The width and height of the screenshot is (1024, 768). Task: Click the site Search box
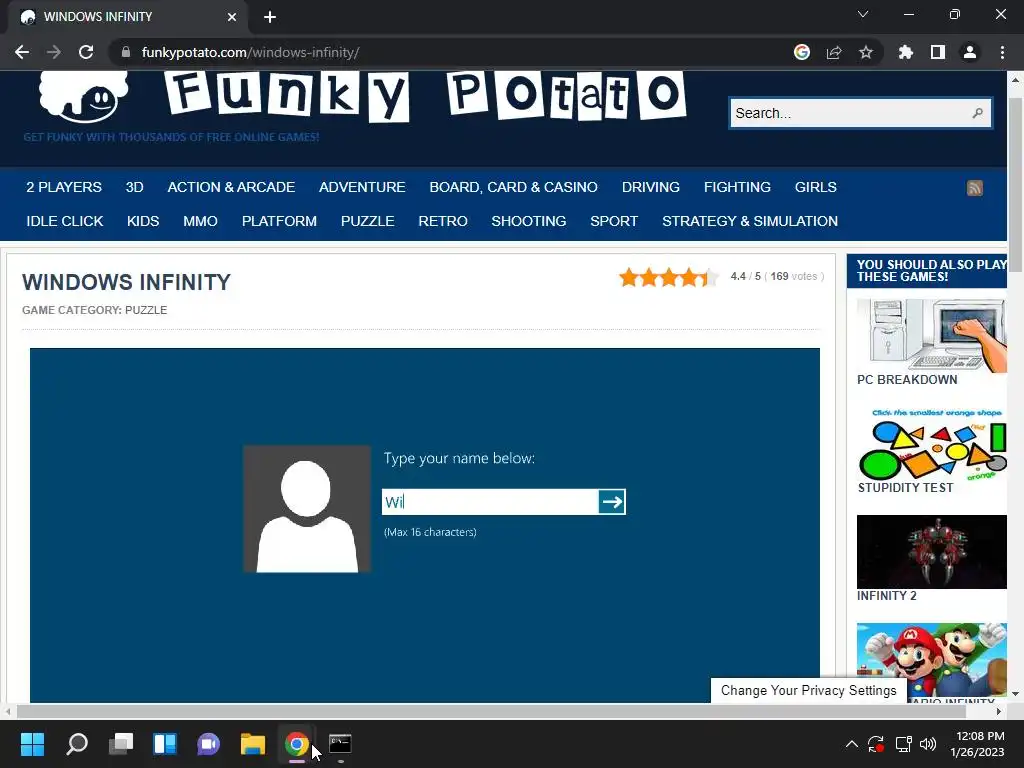point(860,113)
